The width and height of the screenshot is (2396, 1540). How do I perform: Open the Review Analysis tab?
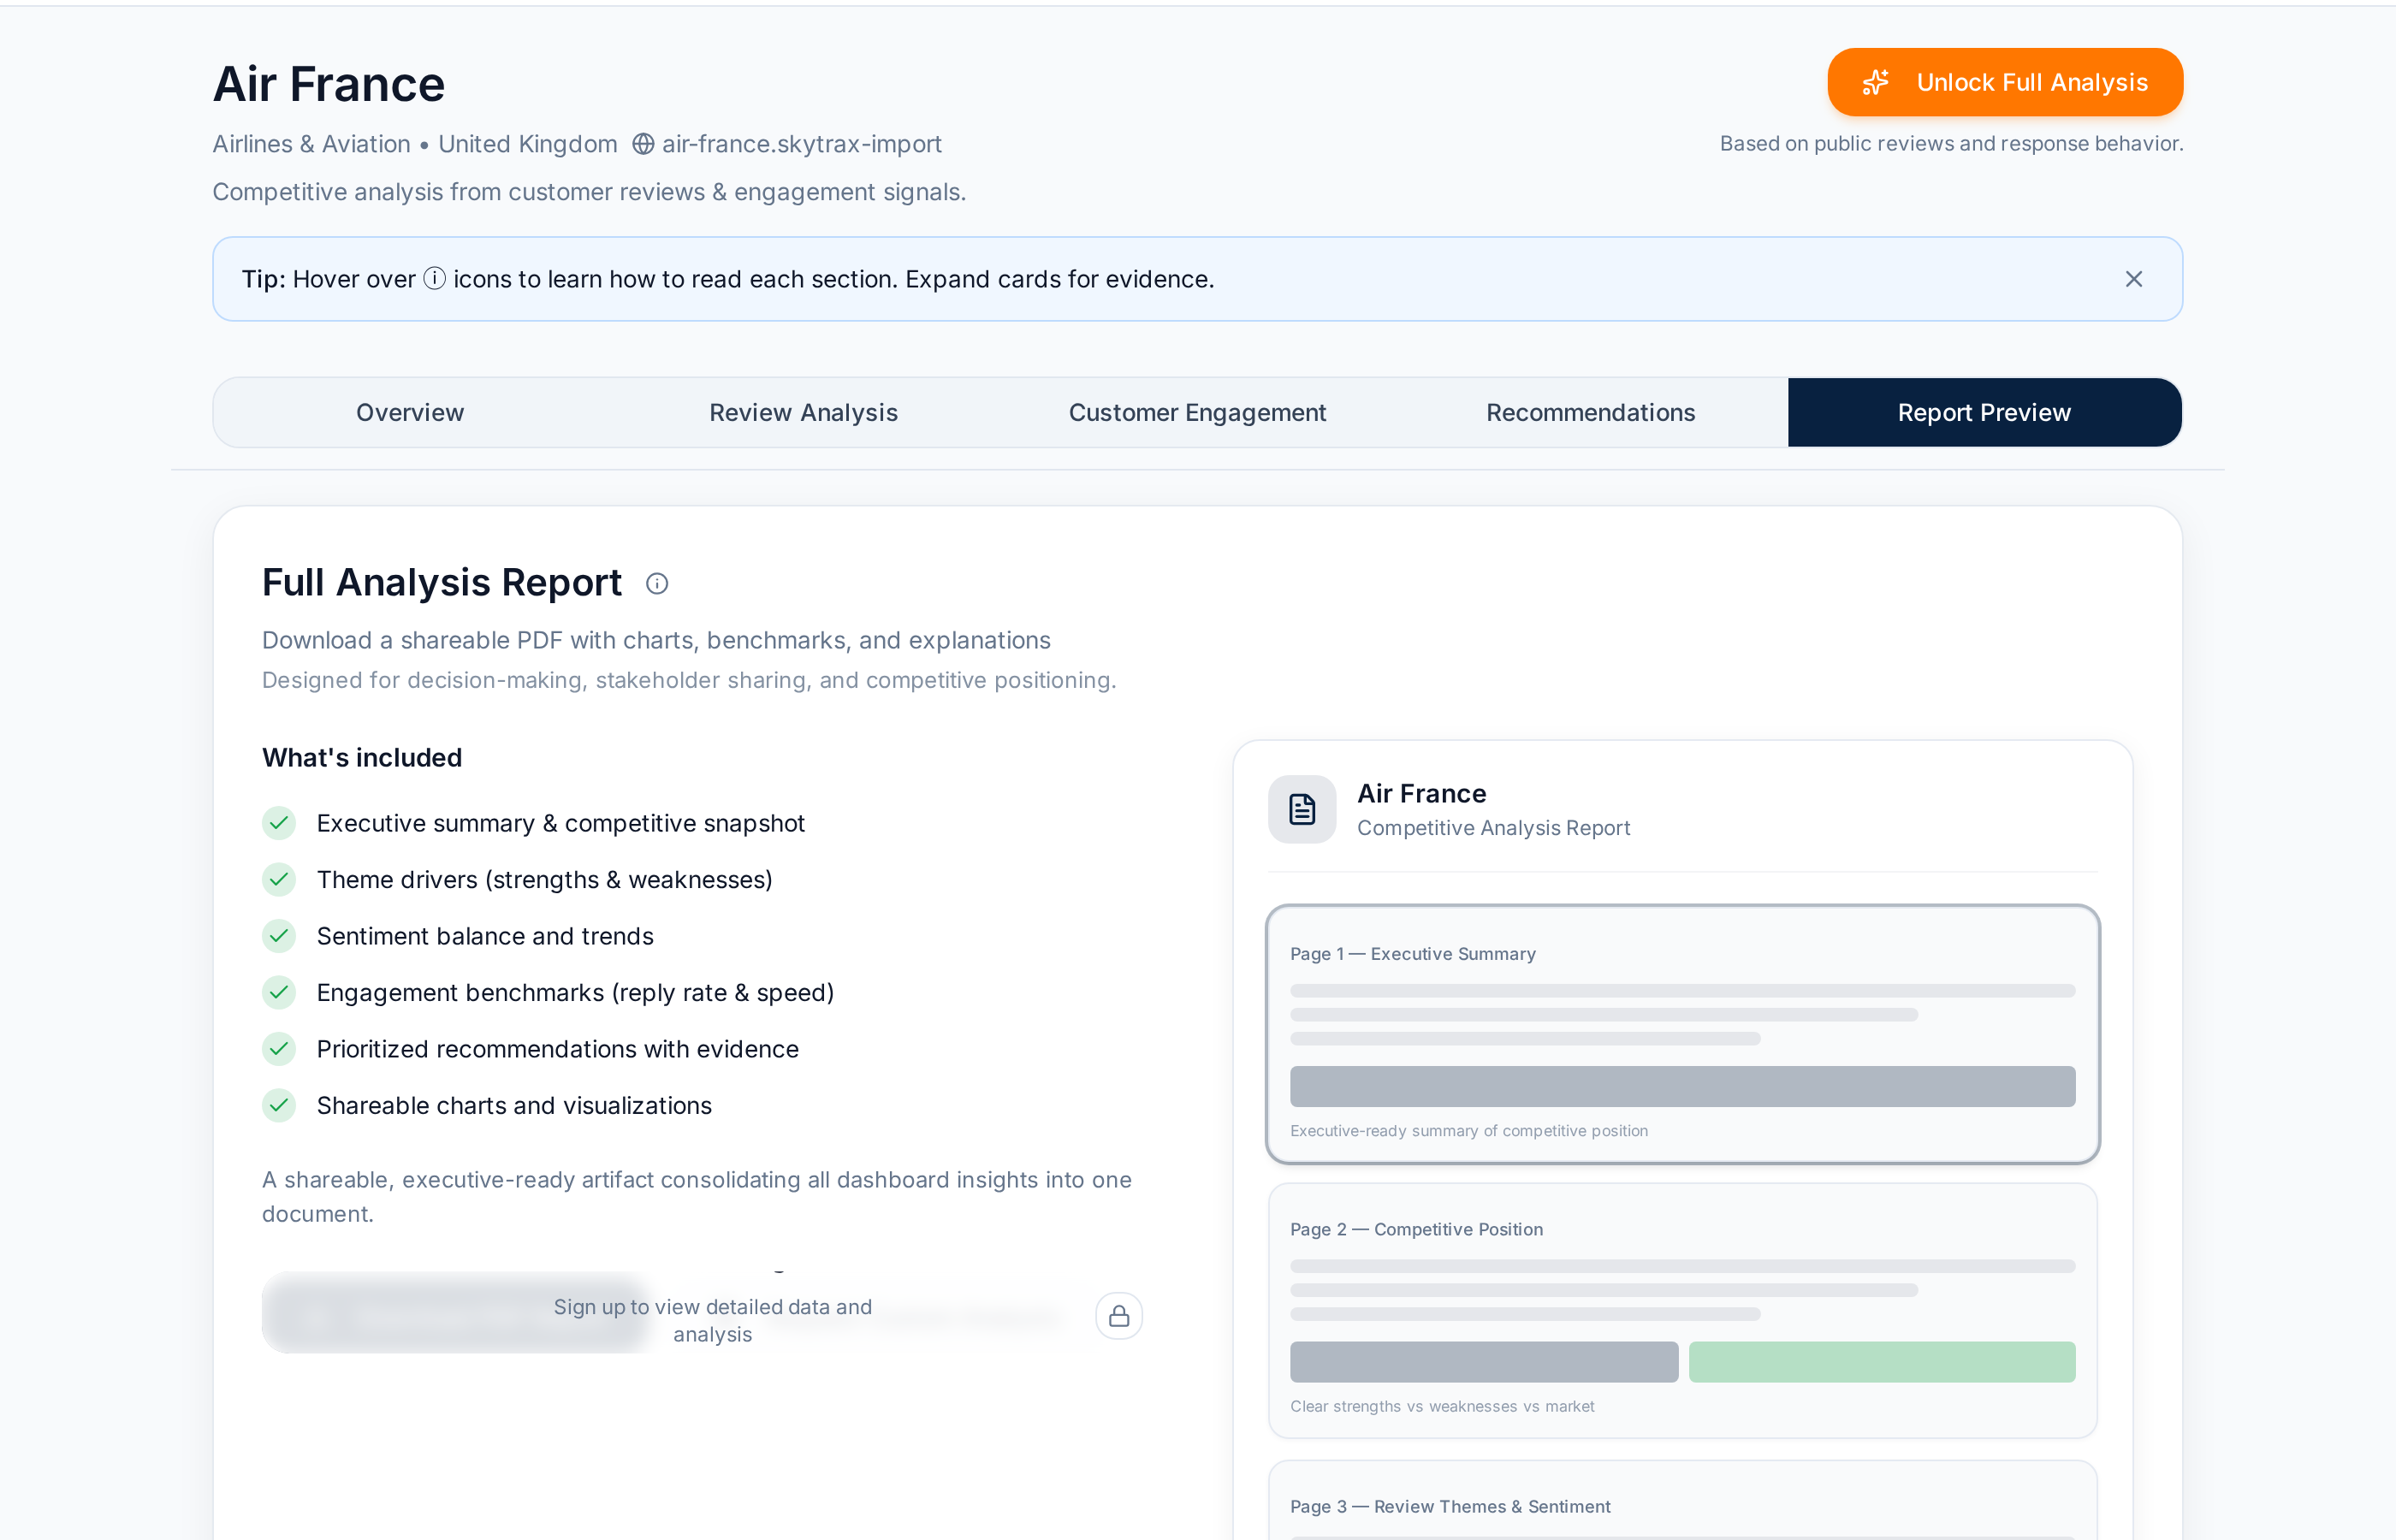pyautogui.click(x=803, y=412)
